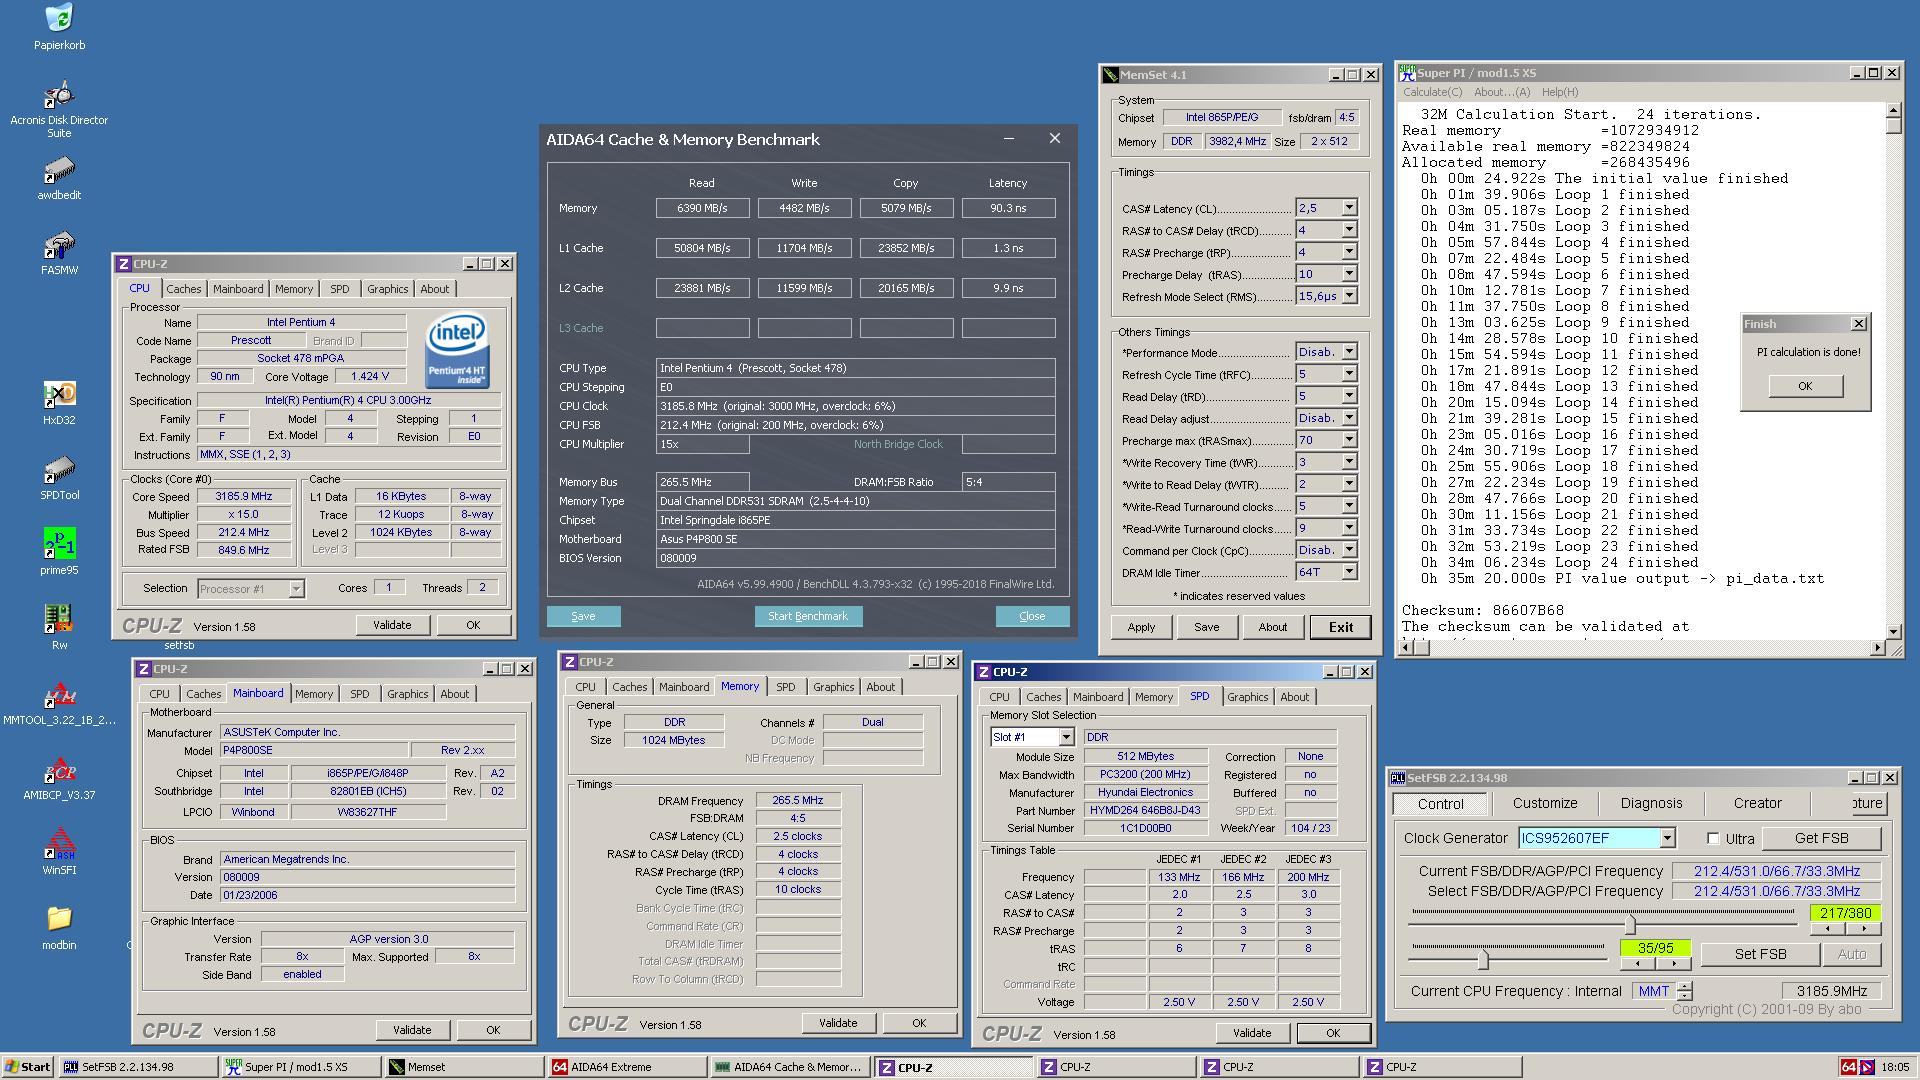Open Calculate(C) menu in Super PI
Screen dimensions: 1920x1080
click(x=1432, y=92)
